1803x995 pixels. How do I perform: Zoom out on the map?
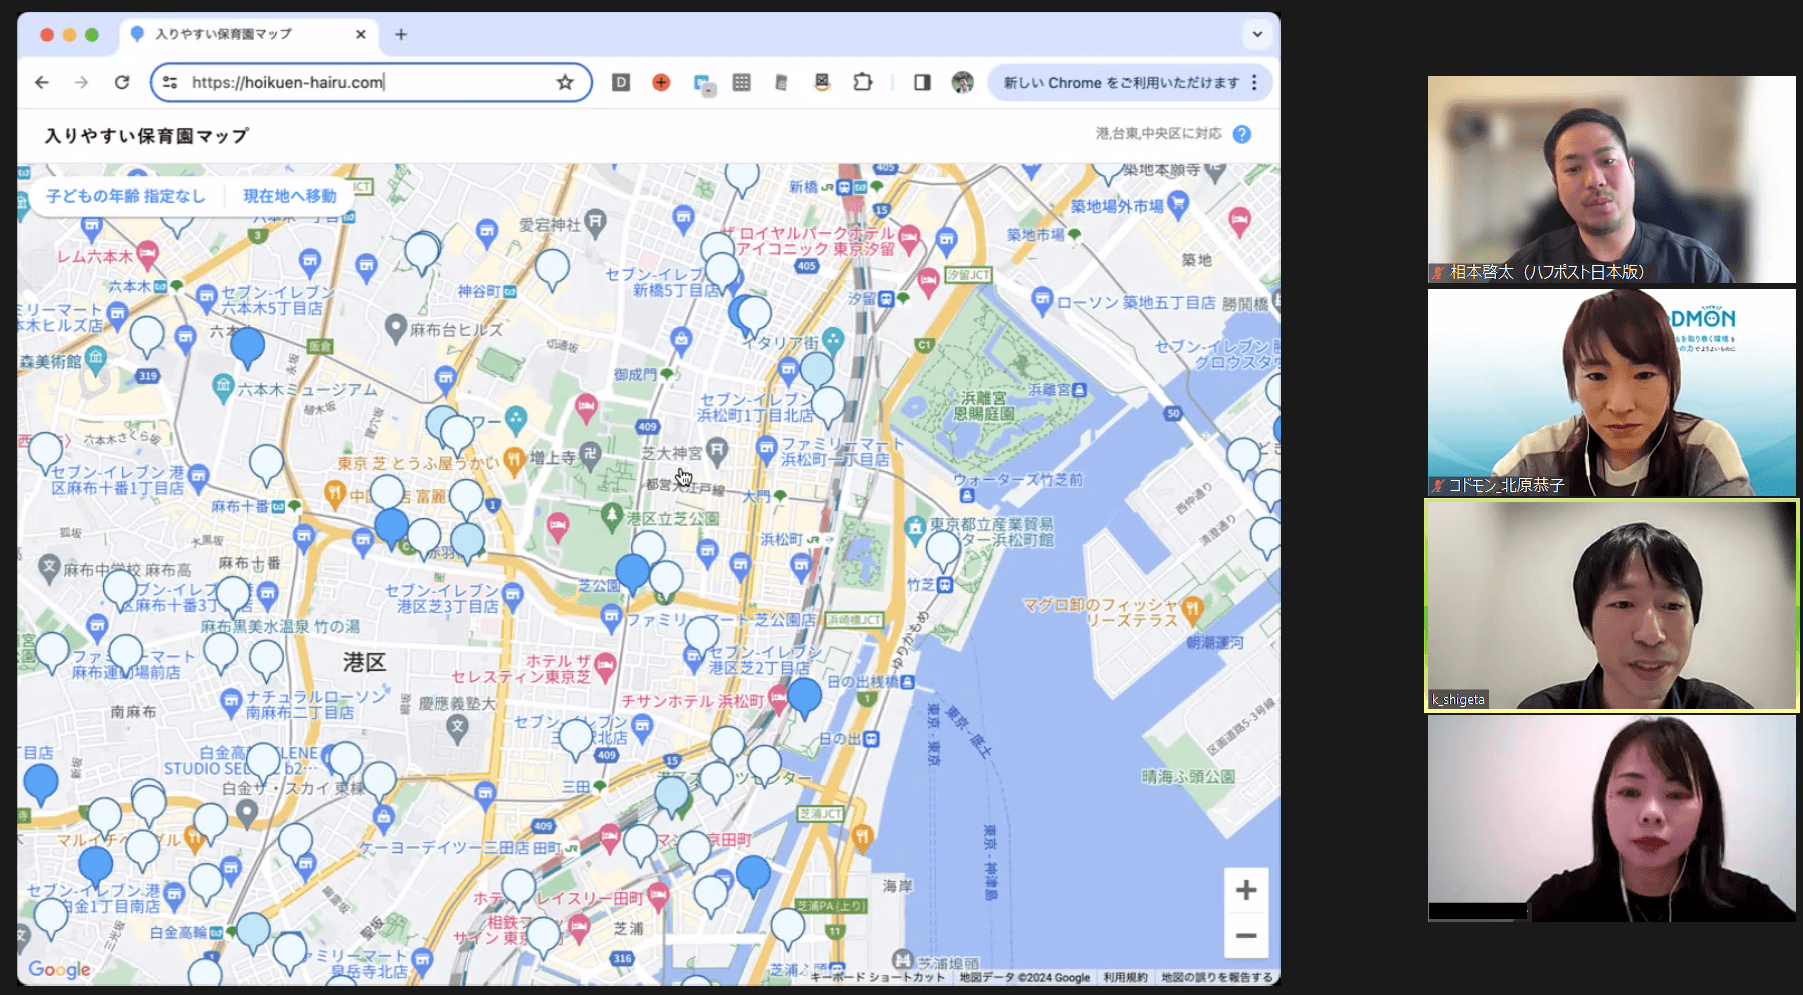click(x=1245, y=936)
